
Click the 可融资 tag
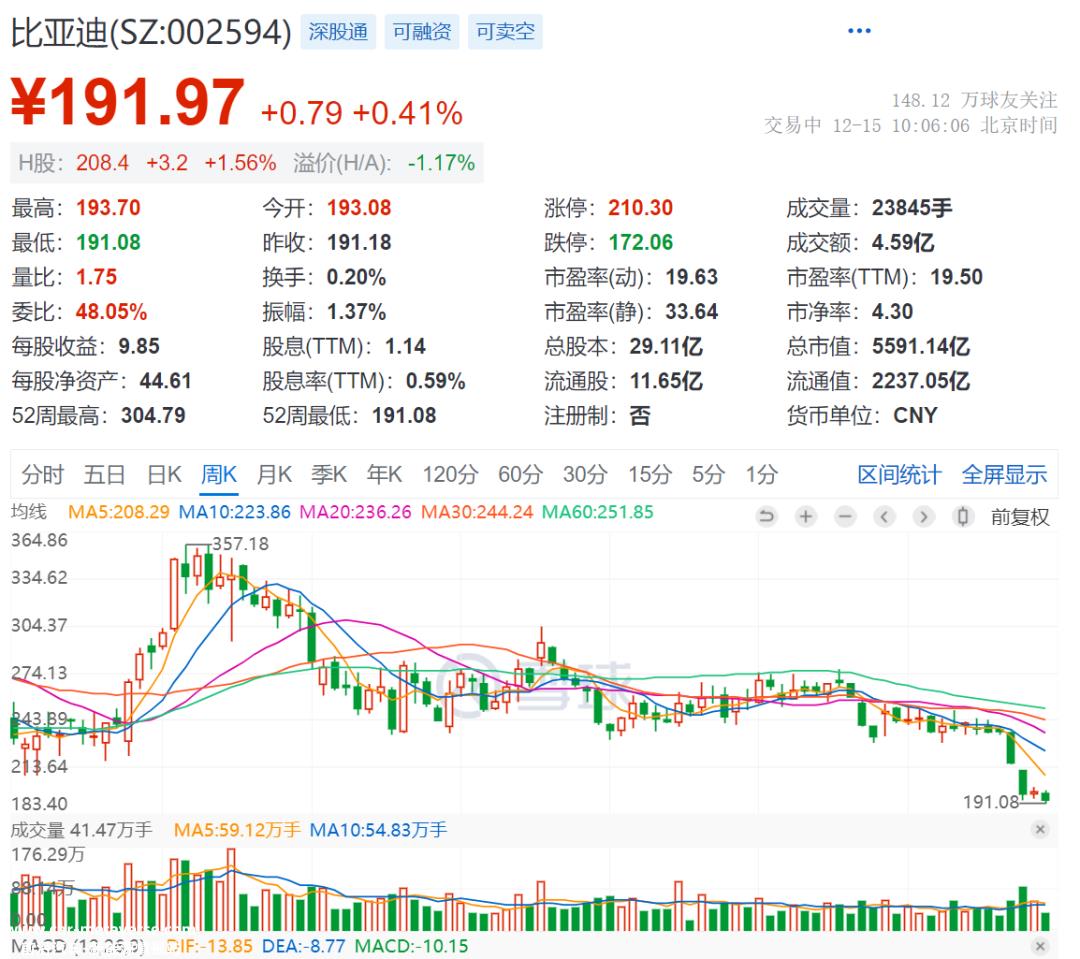coord(422,32)
